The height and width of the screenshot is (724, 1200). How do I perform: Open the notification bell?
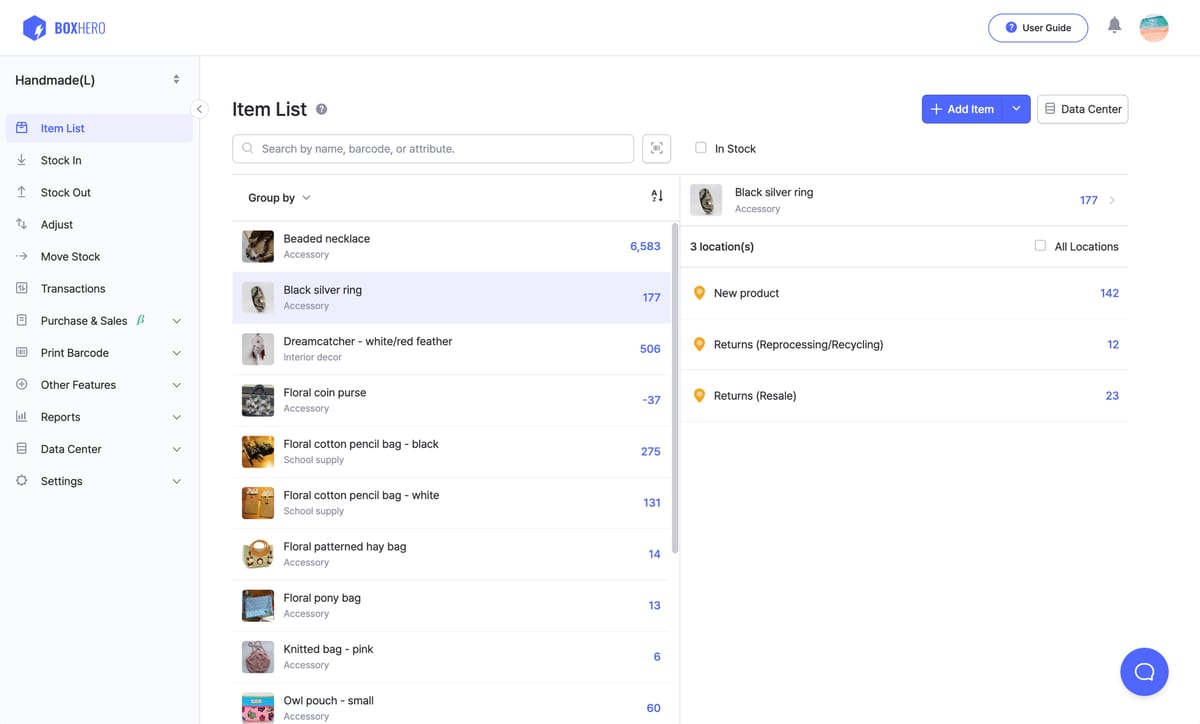[x=1114, y=27]
